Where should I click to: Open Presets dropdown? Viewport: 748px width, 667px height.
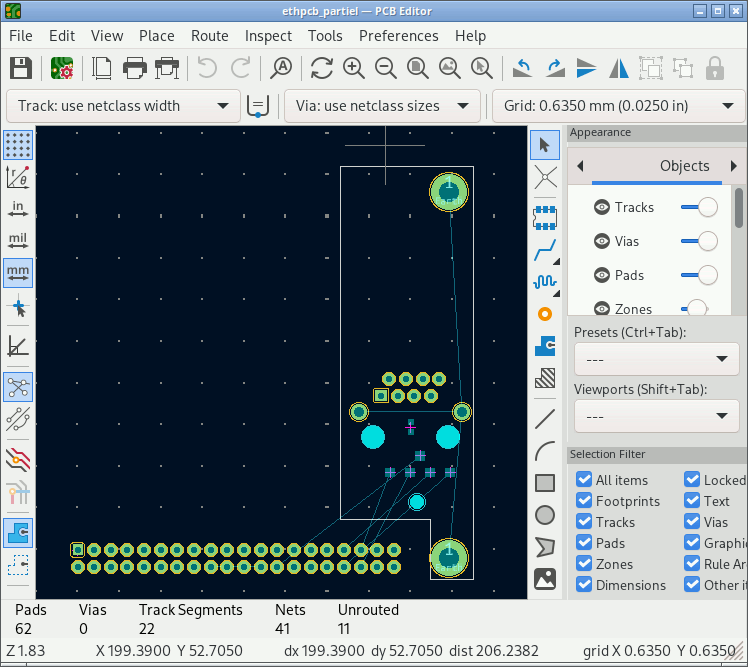tap(656, 359)
